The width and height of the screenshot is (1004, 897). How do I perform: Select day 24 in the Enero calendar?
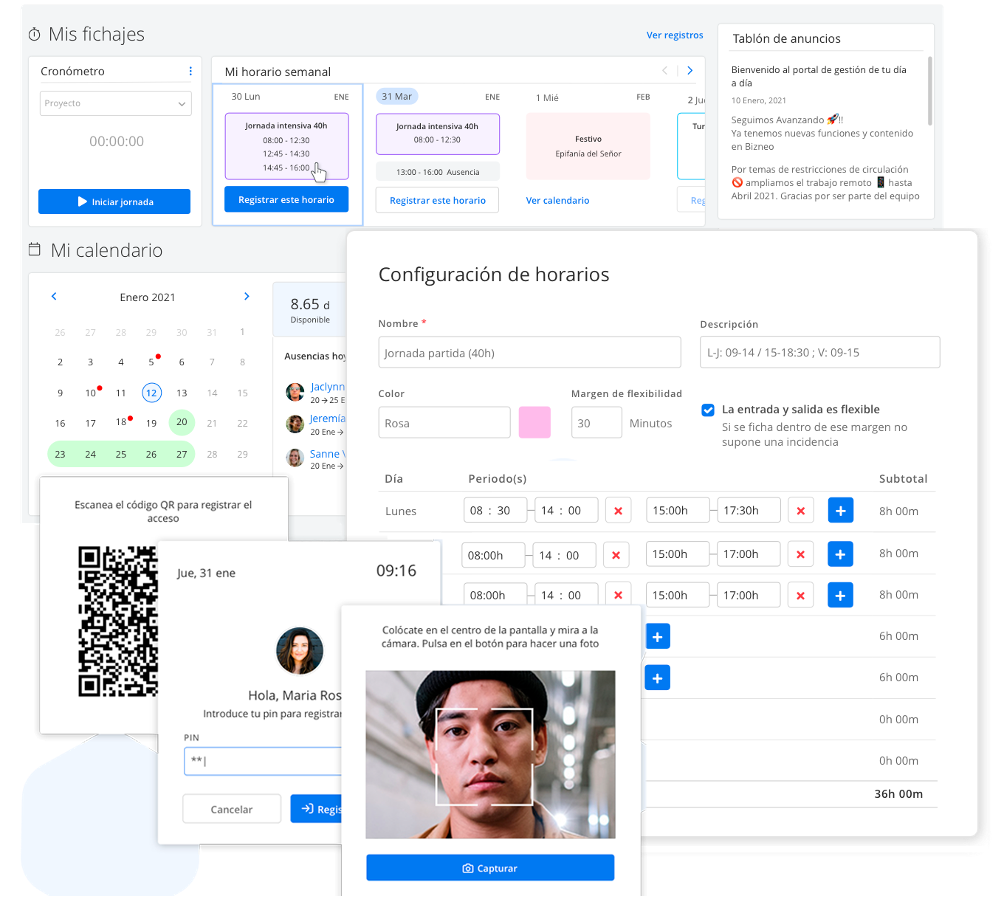[91, 455]
